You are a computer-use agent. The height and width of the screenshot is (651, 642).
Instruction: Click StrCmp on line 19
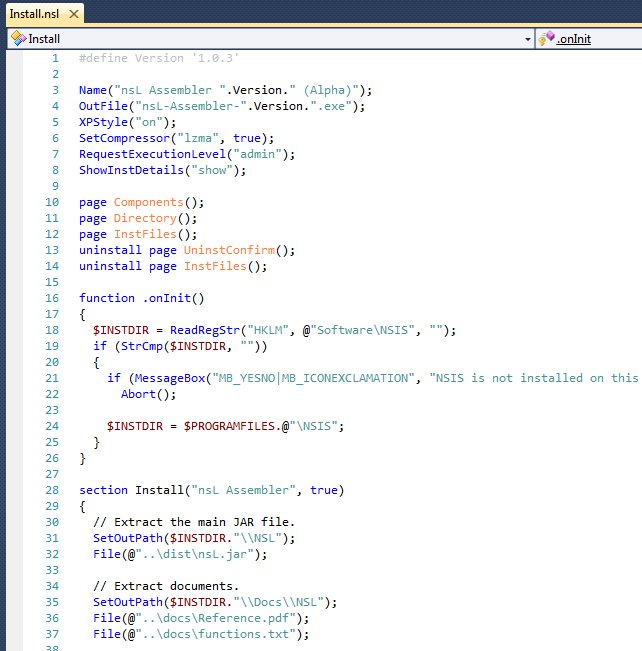[142, 346]
